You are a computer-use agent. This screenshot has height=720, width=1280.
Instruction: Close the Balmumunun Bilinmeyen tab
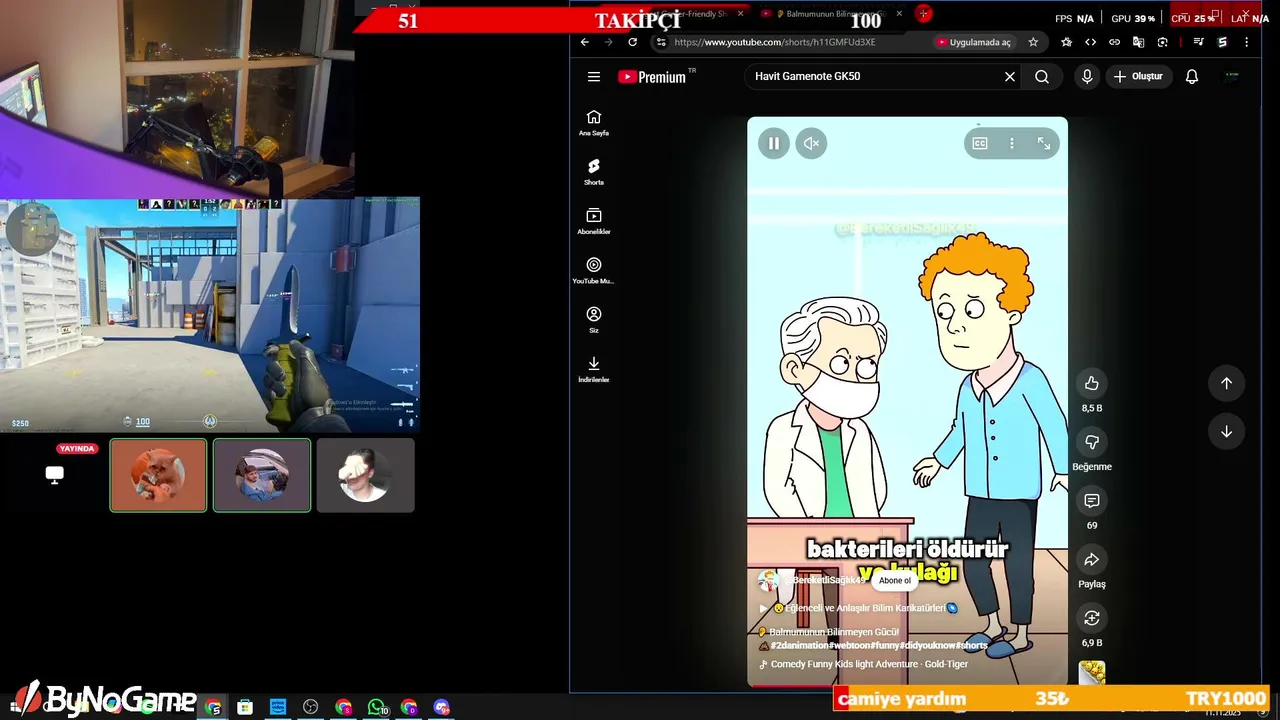click(900, 14)
